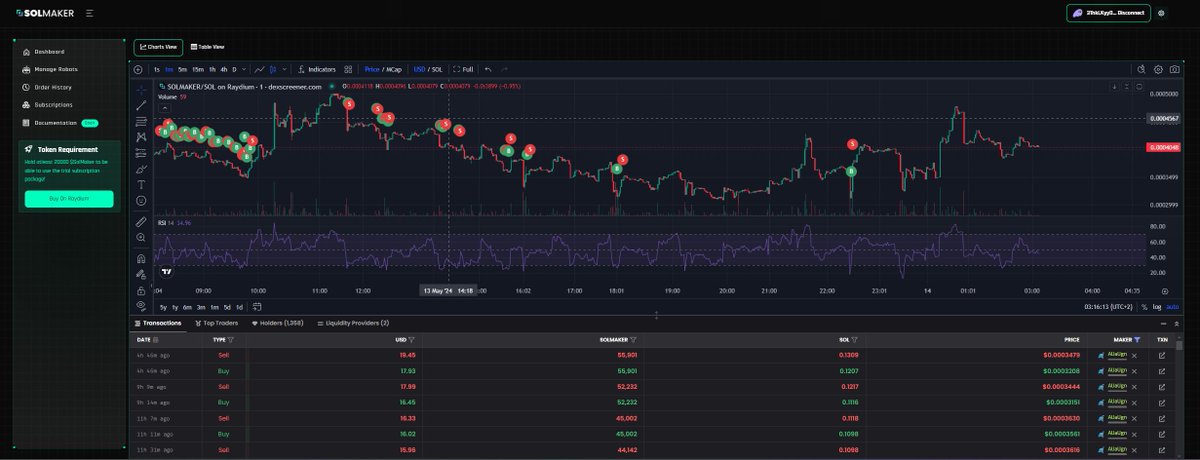Expand the timeframe dropdown arrow after D
The image size is (1200, 460).
click(x=245, y=70)
